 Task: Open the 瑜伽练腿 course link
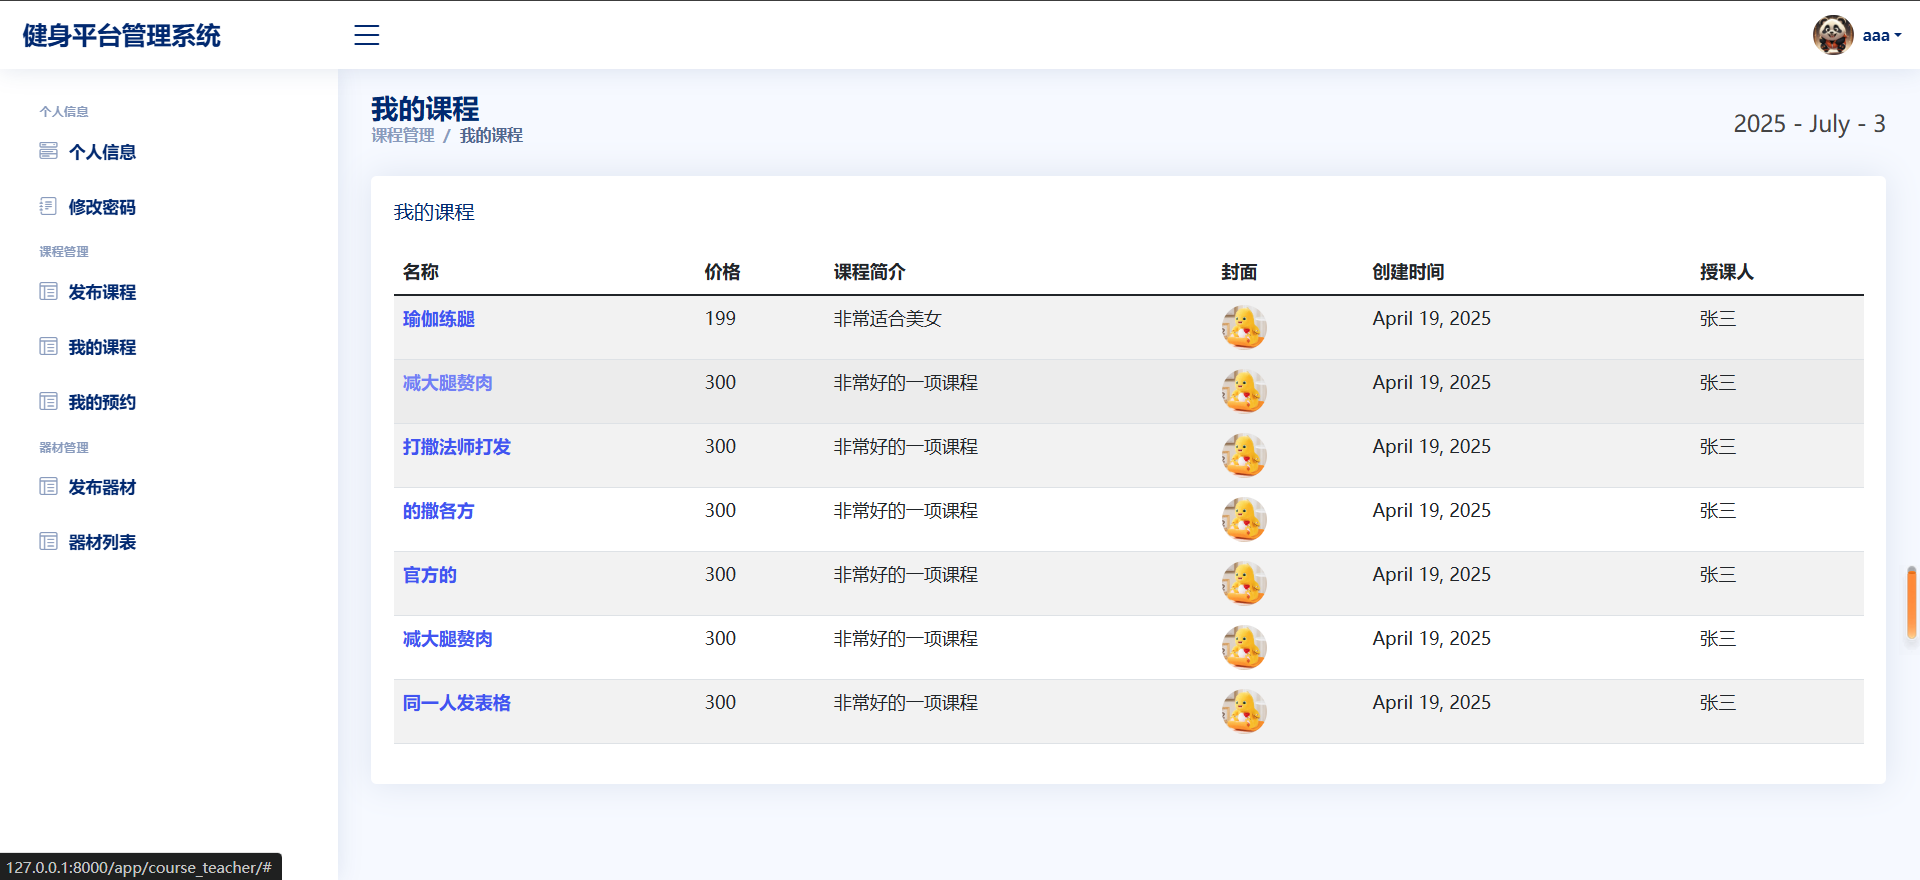439,319
